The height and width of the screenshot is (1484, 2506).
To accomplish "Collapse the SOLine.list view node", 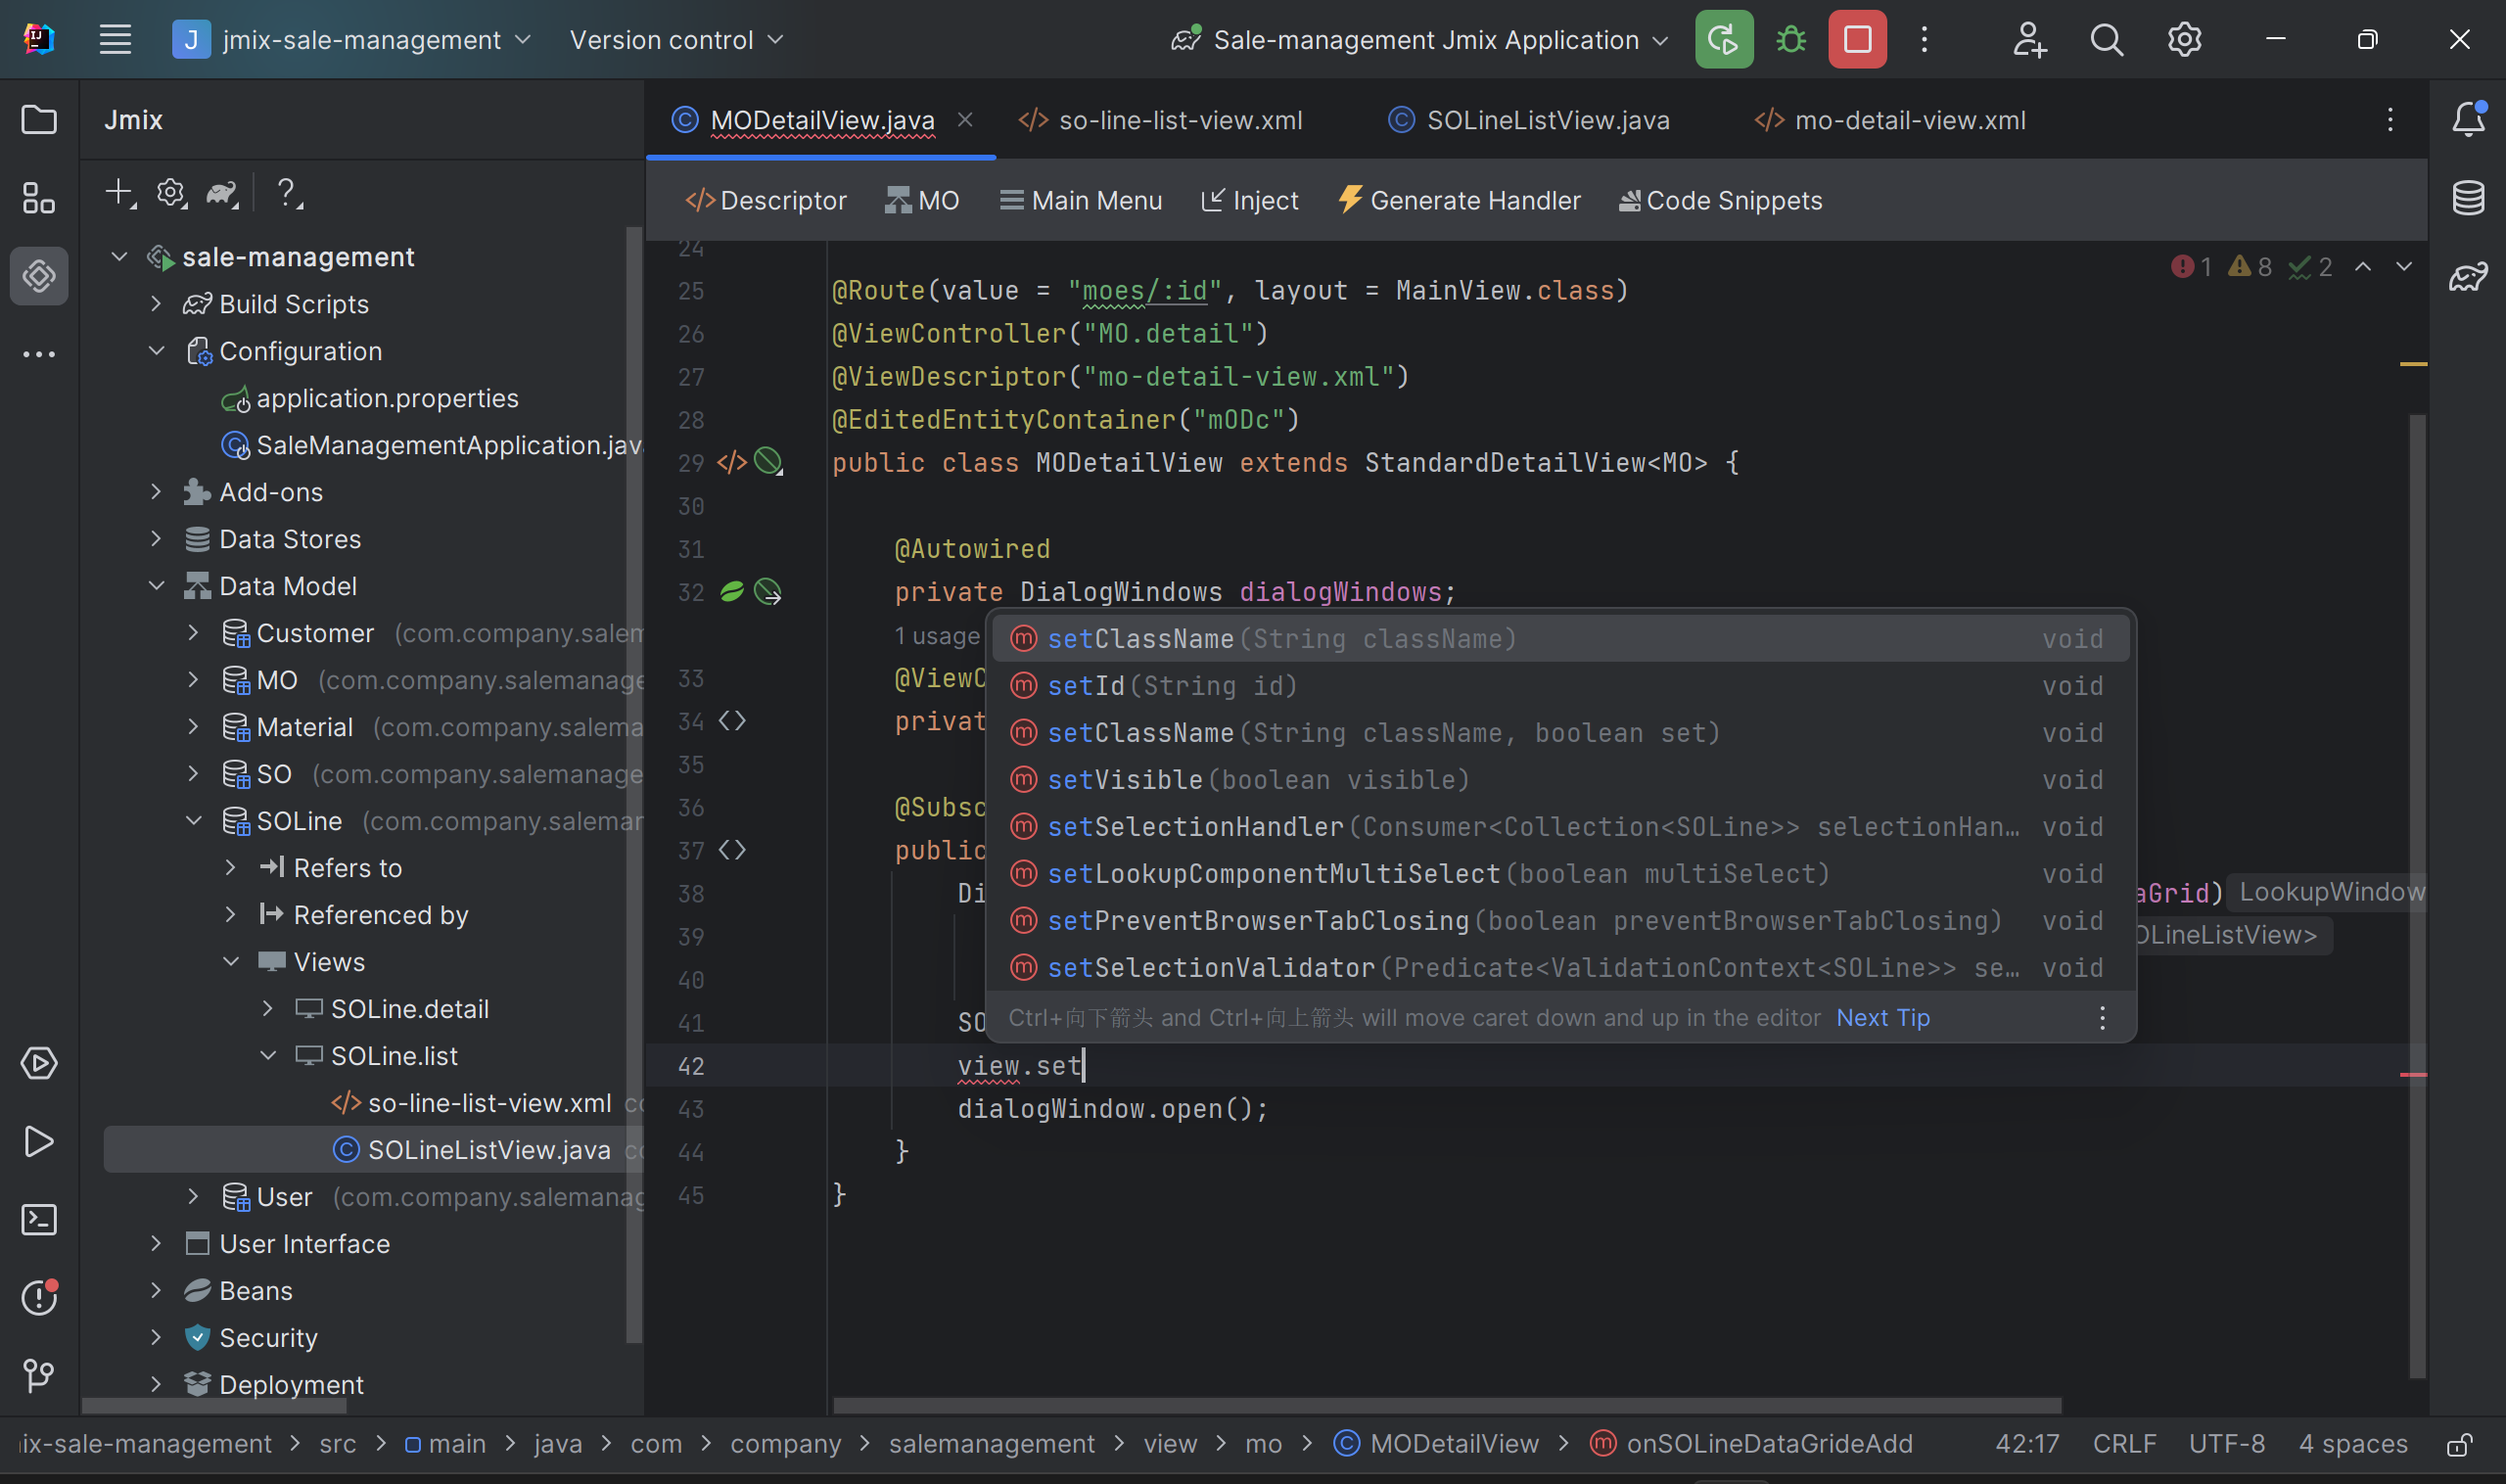I will point(268,1056).
